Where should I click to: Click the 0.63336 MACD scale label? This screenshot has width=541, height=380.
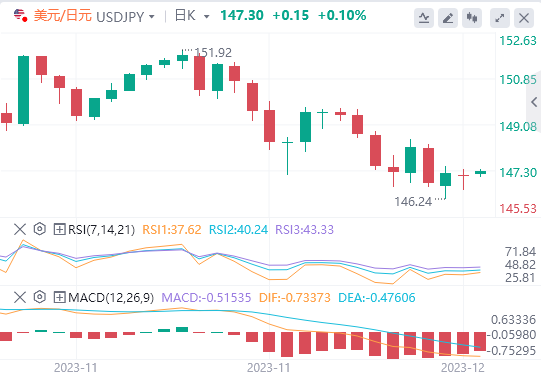(x=513, y=320)
